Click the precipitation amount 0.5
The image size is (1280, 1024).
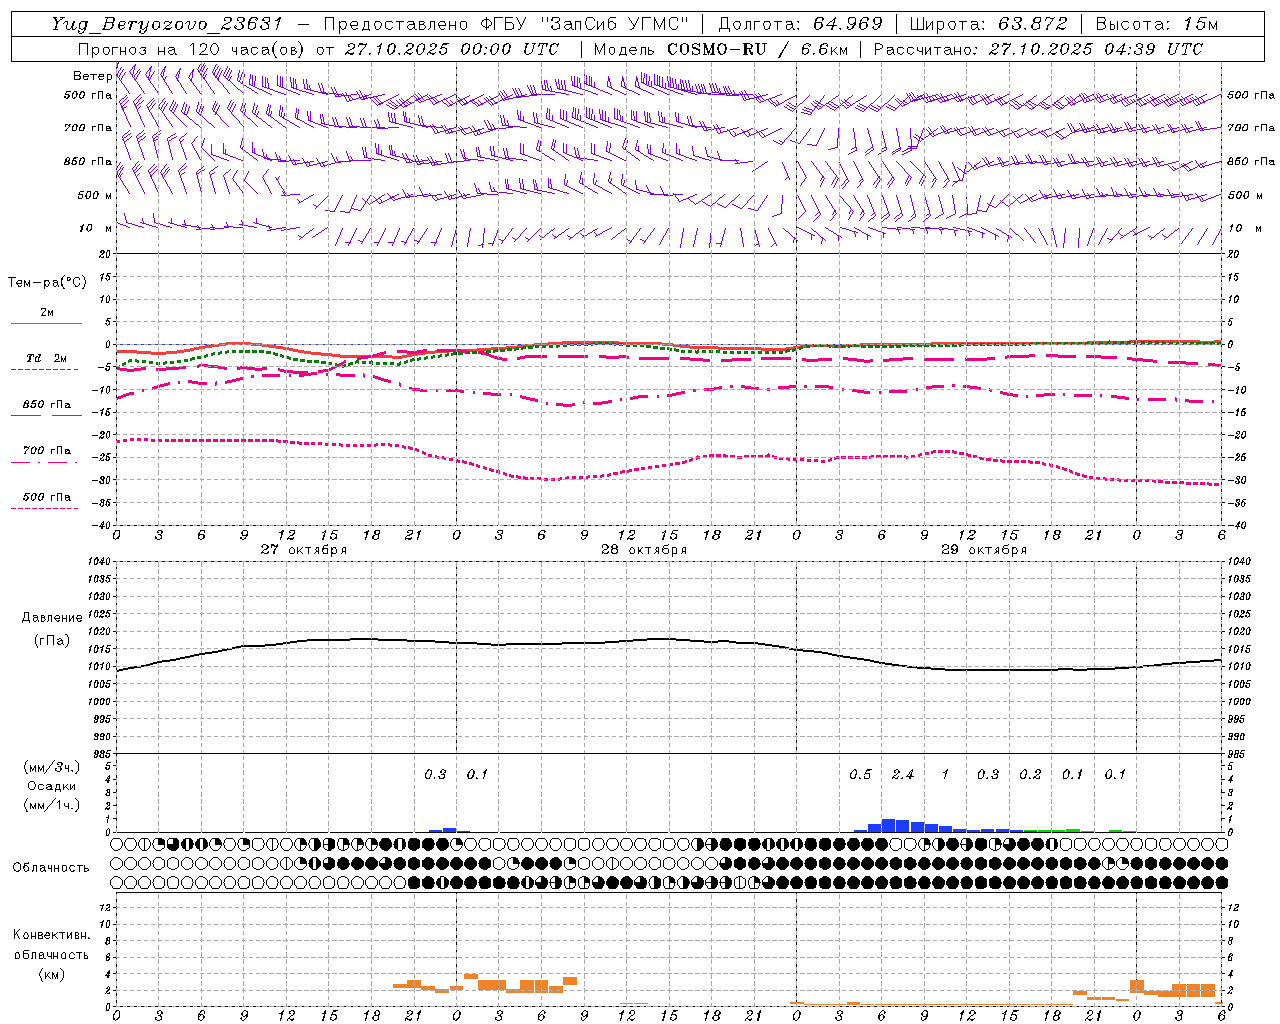click(860, 774)
